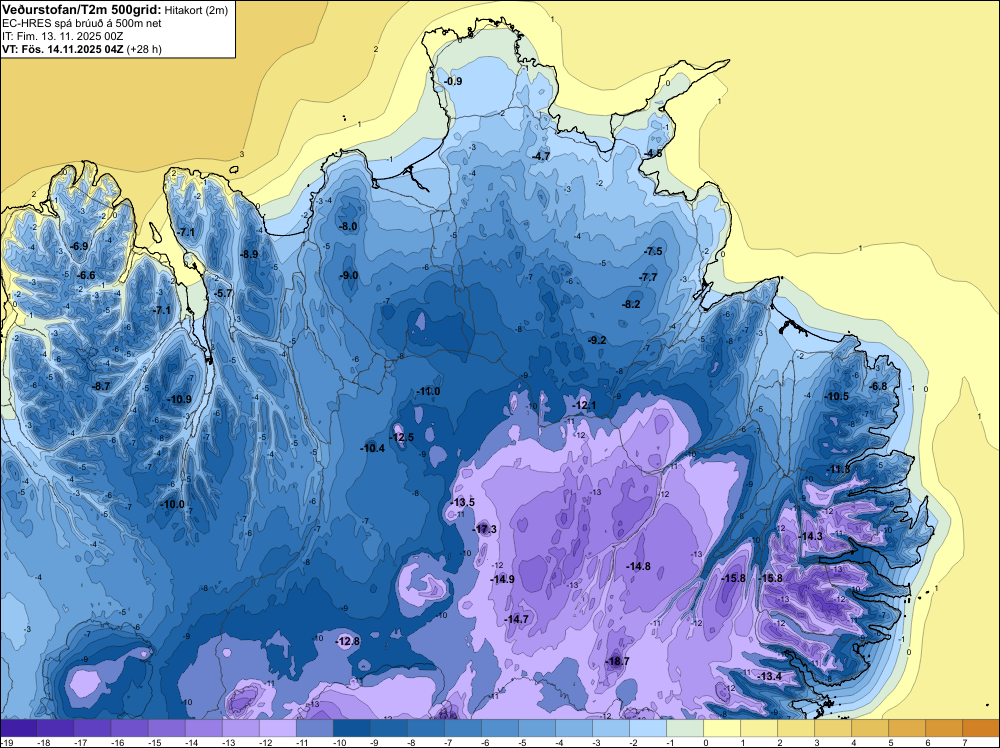Click the -12.8 temperature reading
The width and height of the screenshot is (1000, 748).
(x=348, y=641)
